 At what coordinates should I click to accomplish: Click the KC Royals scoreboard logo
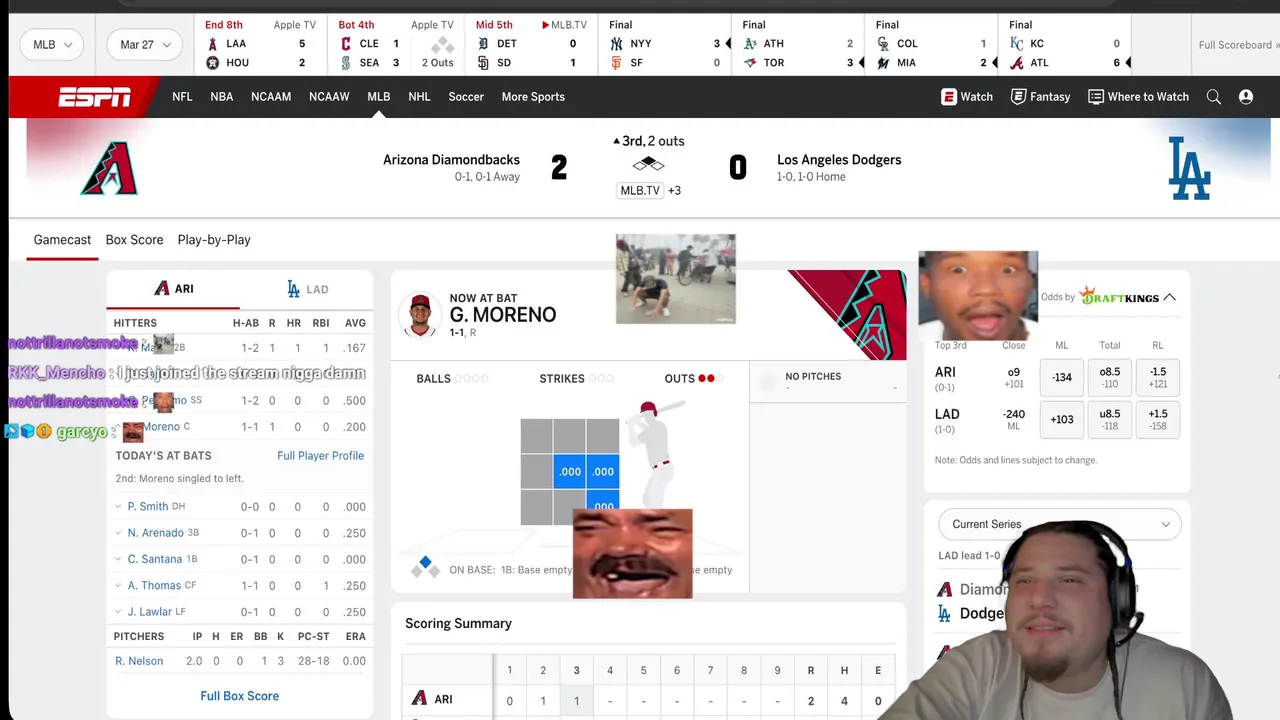[1016, 44]
